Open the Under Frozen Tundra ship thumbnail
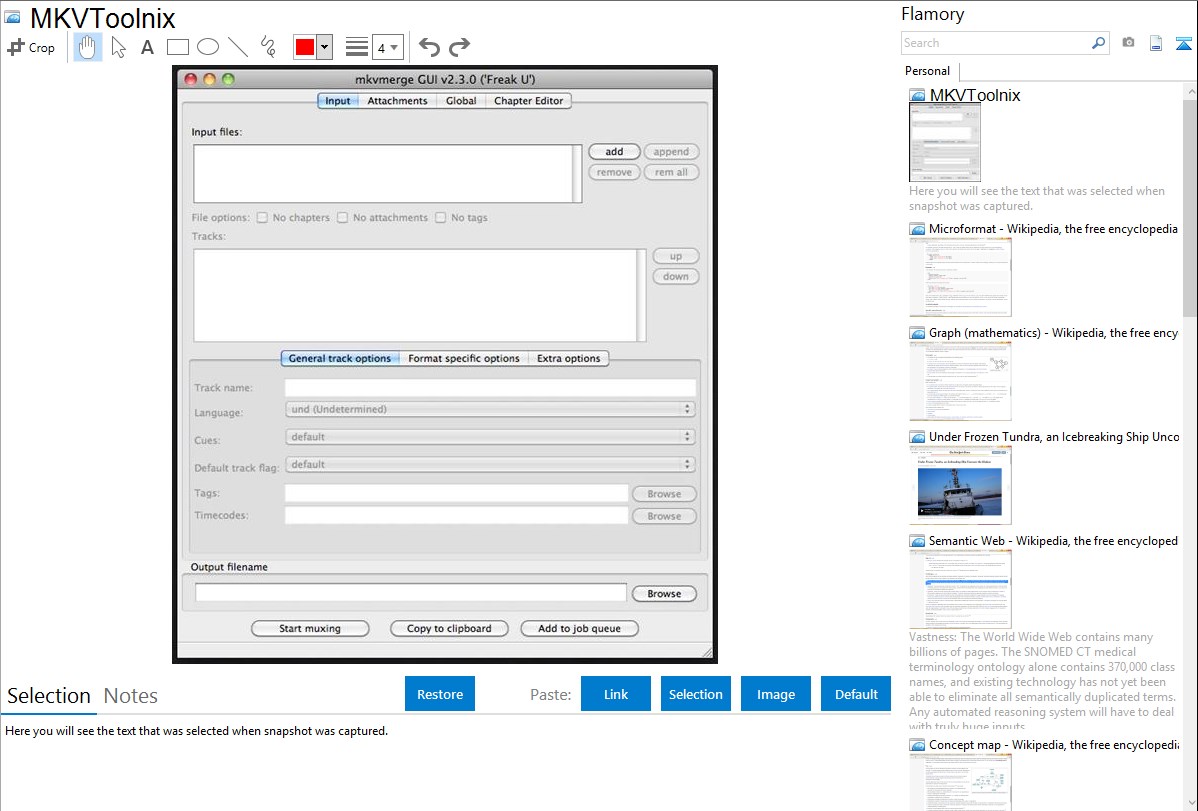This screenshot has height=811, width=1198. click(960, 485)
